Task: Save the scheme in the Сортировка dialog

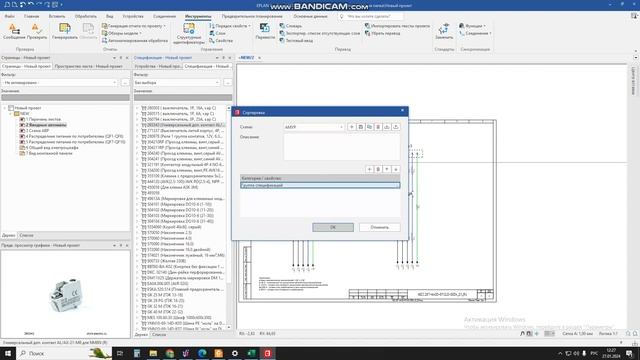Action: [360, 127]
